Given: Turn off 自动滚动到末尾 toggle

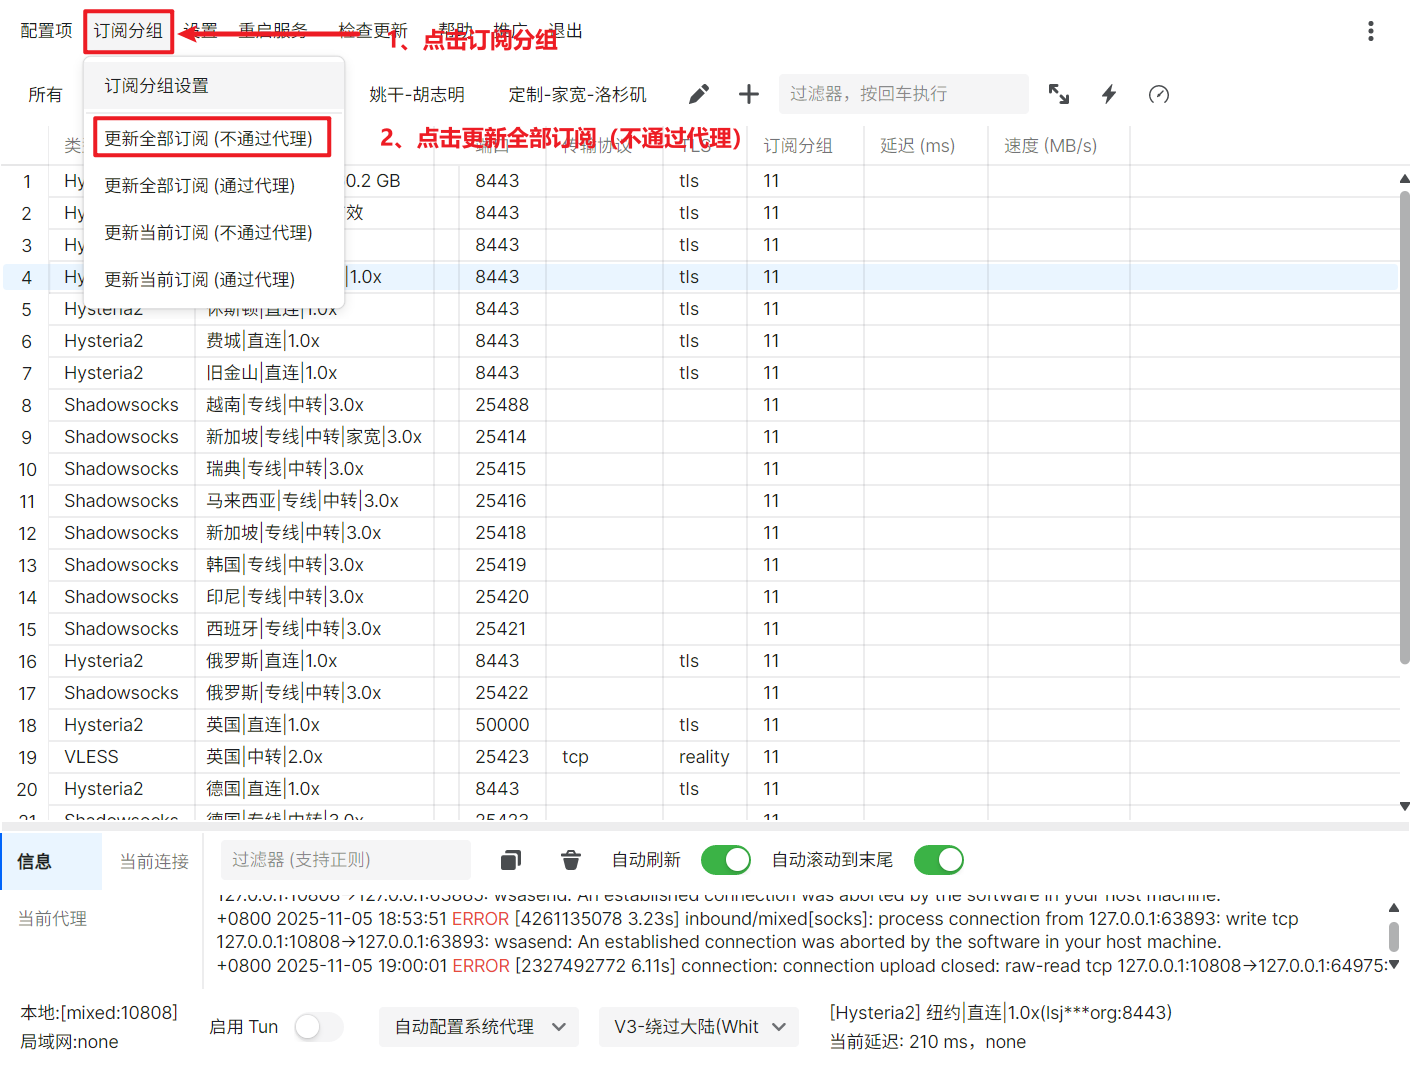Looking at the screenshot, I should point(938,860).
